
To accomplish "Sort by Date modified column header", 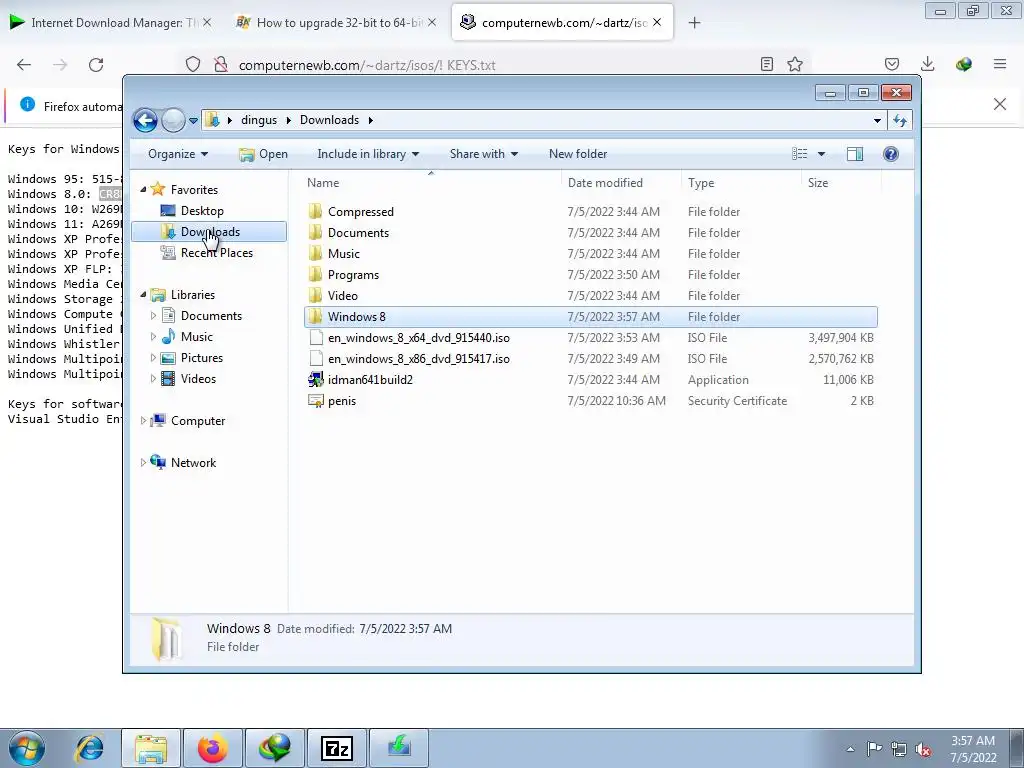I will [x=621, y=183].
